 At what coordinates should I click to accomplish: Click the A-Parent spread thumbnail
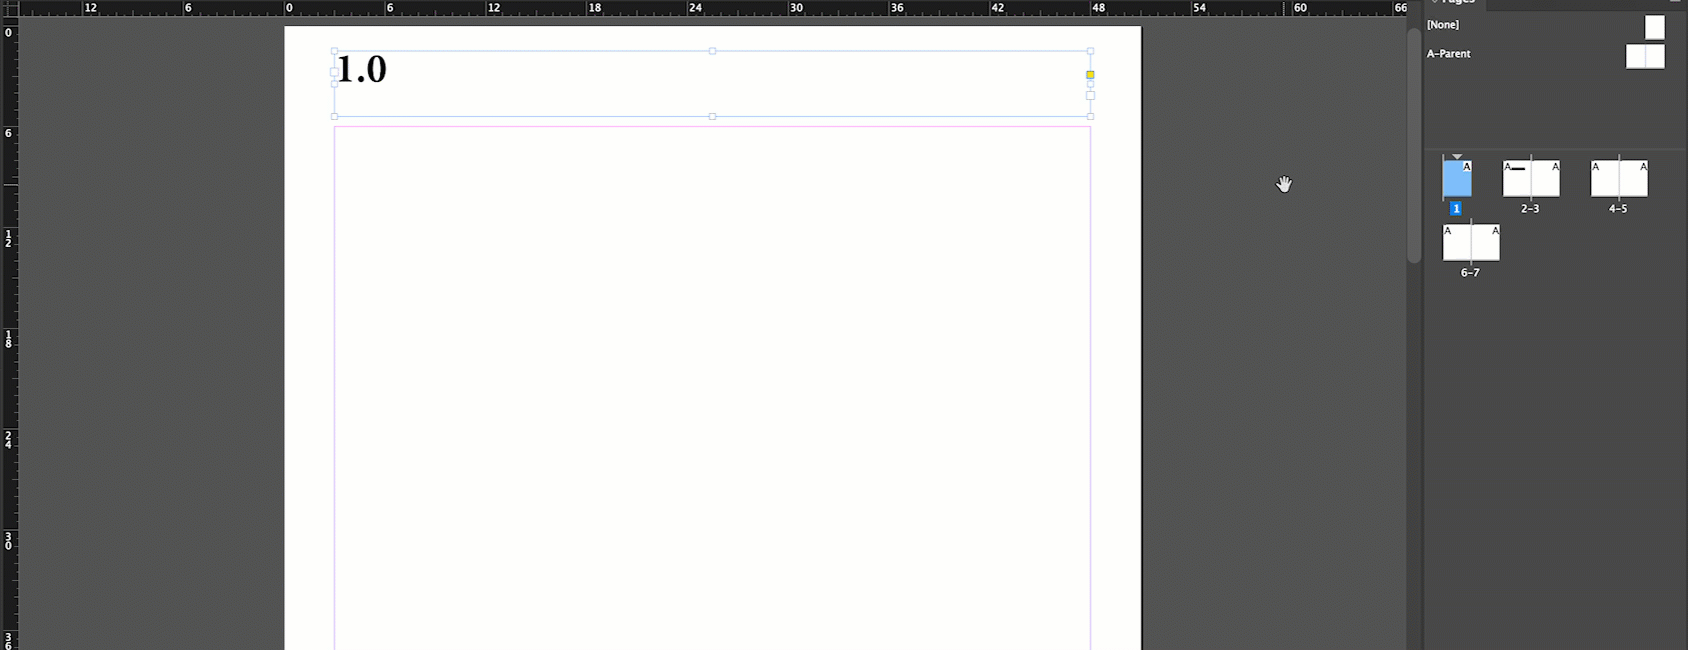pyautogui.click(x=1645, y=56)
